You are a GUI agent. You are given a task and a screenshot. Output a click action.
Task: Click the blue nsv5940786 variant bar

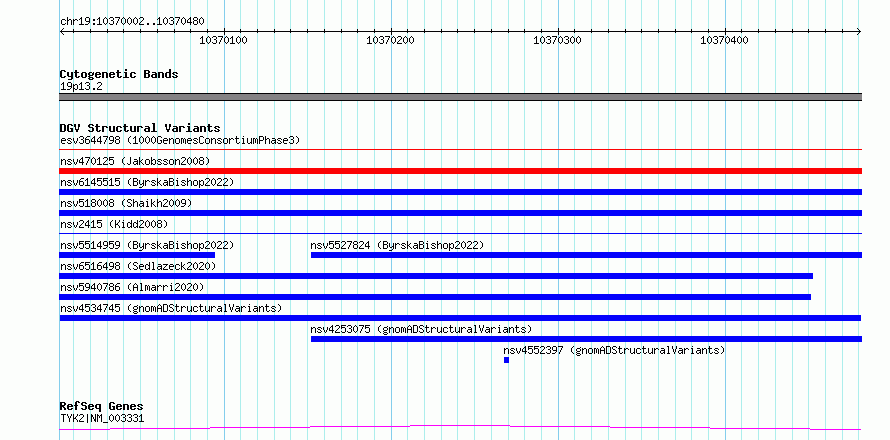tap(435, 297)
